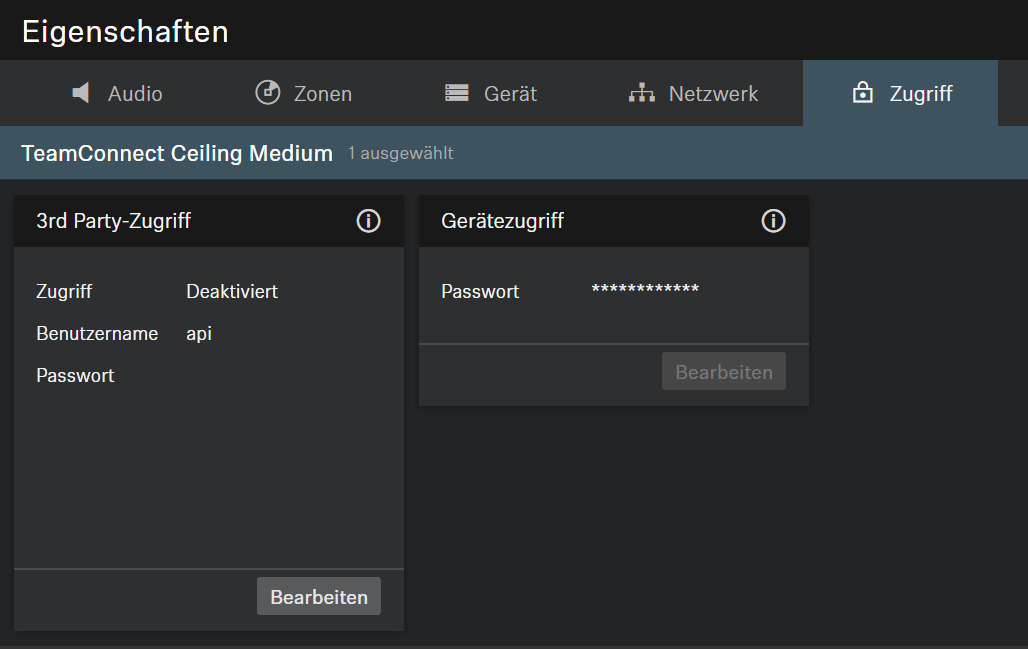This screenshot has width=1028, height=649.
Task: Click the '1 ausgewählt' selection label
Action: (x=400, y=154)
